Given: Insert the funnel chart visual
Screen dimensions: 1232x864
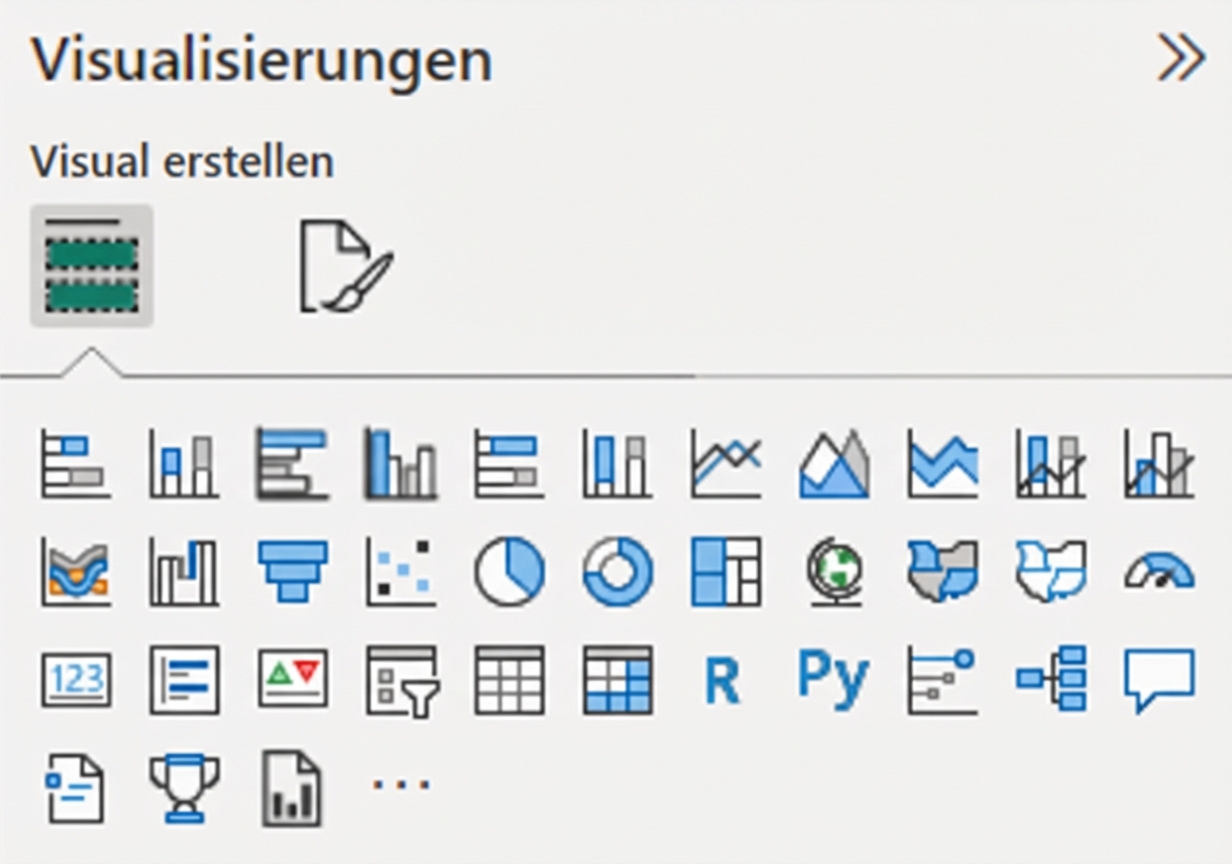Looking at the screenshot, I should click(x=292, y=571).
